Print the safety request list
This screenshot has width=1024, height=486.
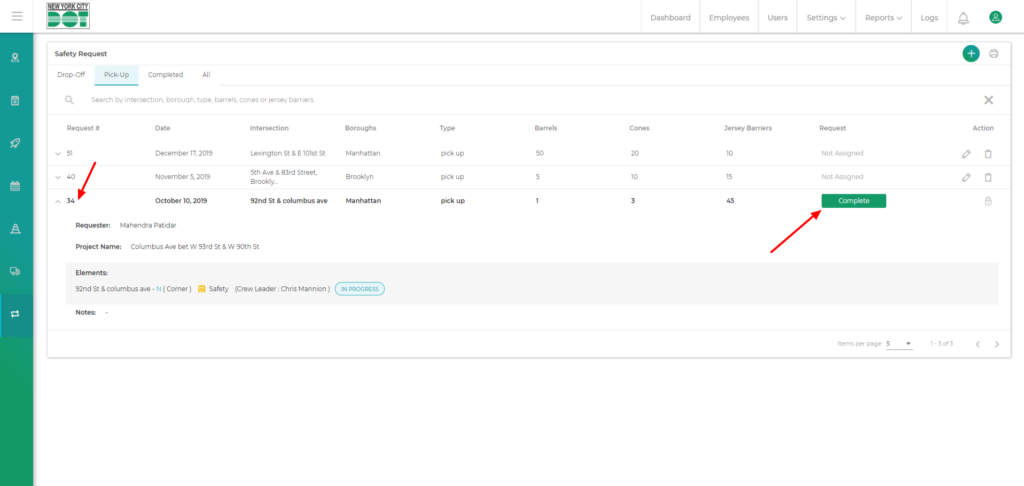(994, 54)
